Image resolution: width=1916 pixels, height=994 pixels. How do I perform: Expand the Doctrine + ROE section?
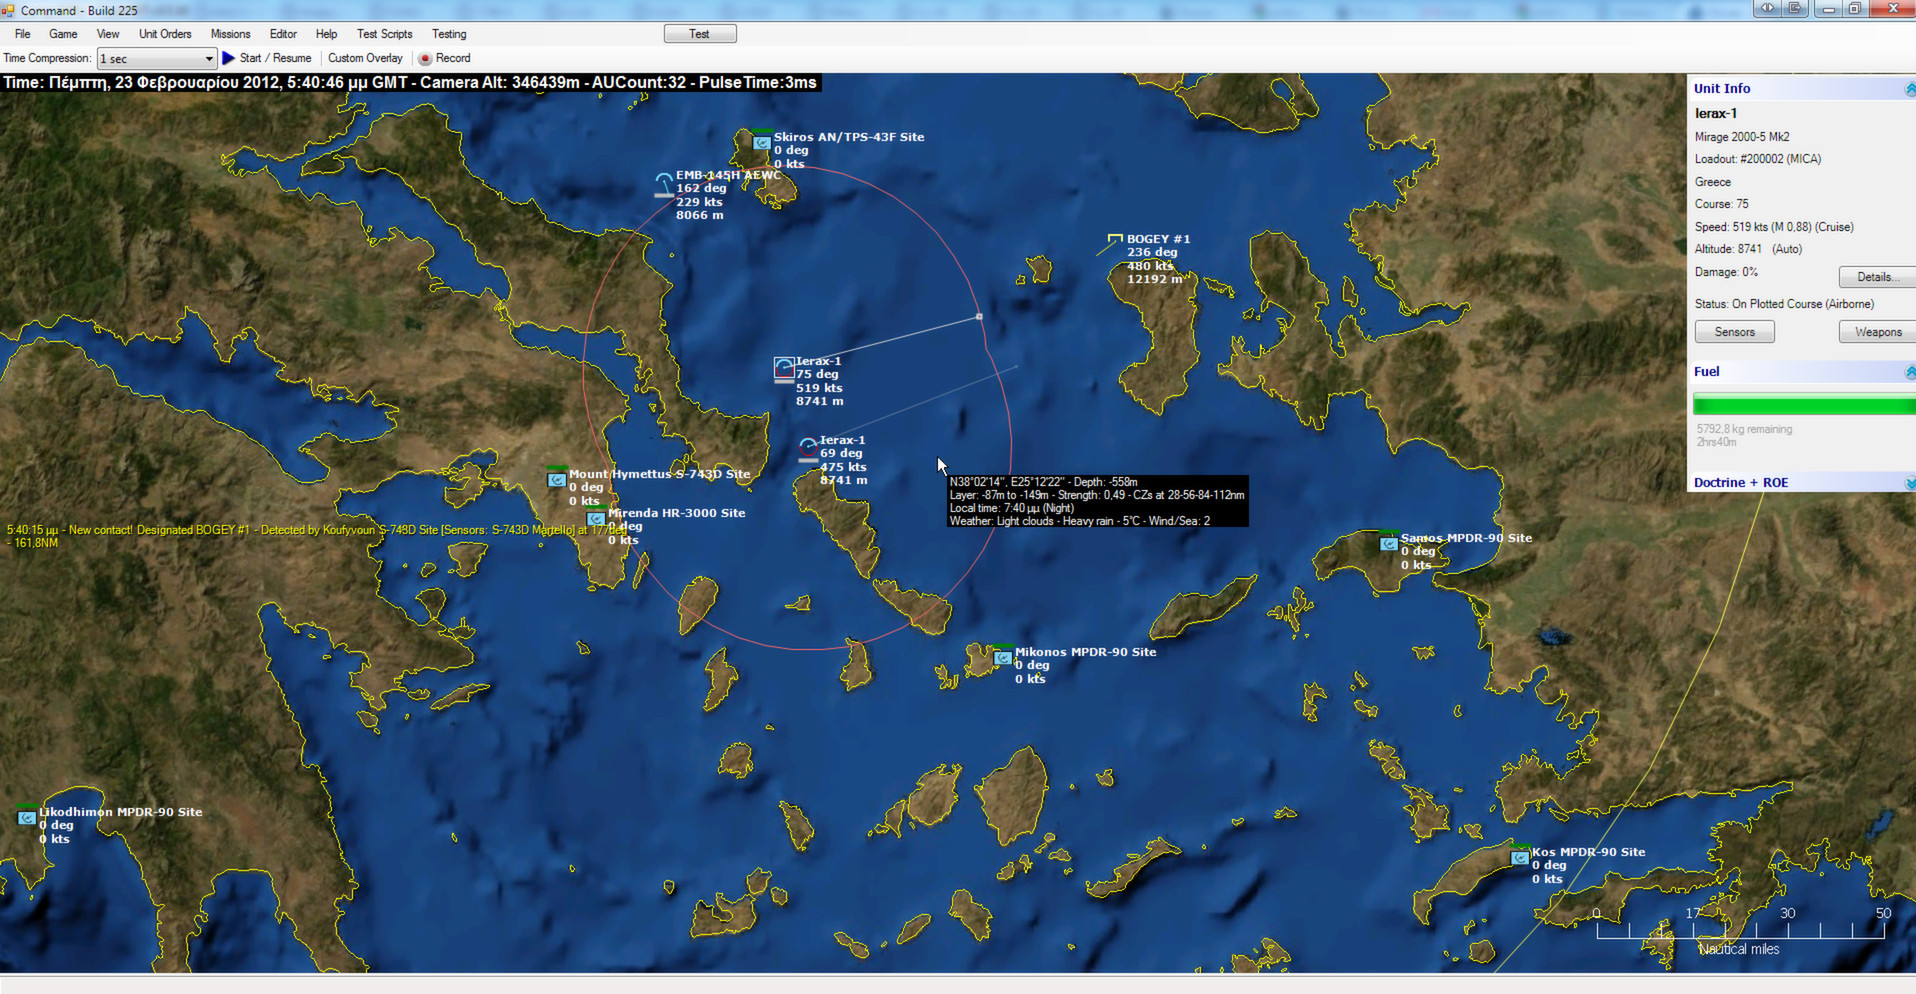click(1910, 482)
